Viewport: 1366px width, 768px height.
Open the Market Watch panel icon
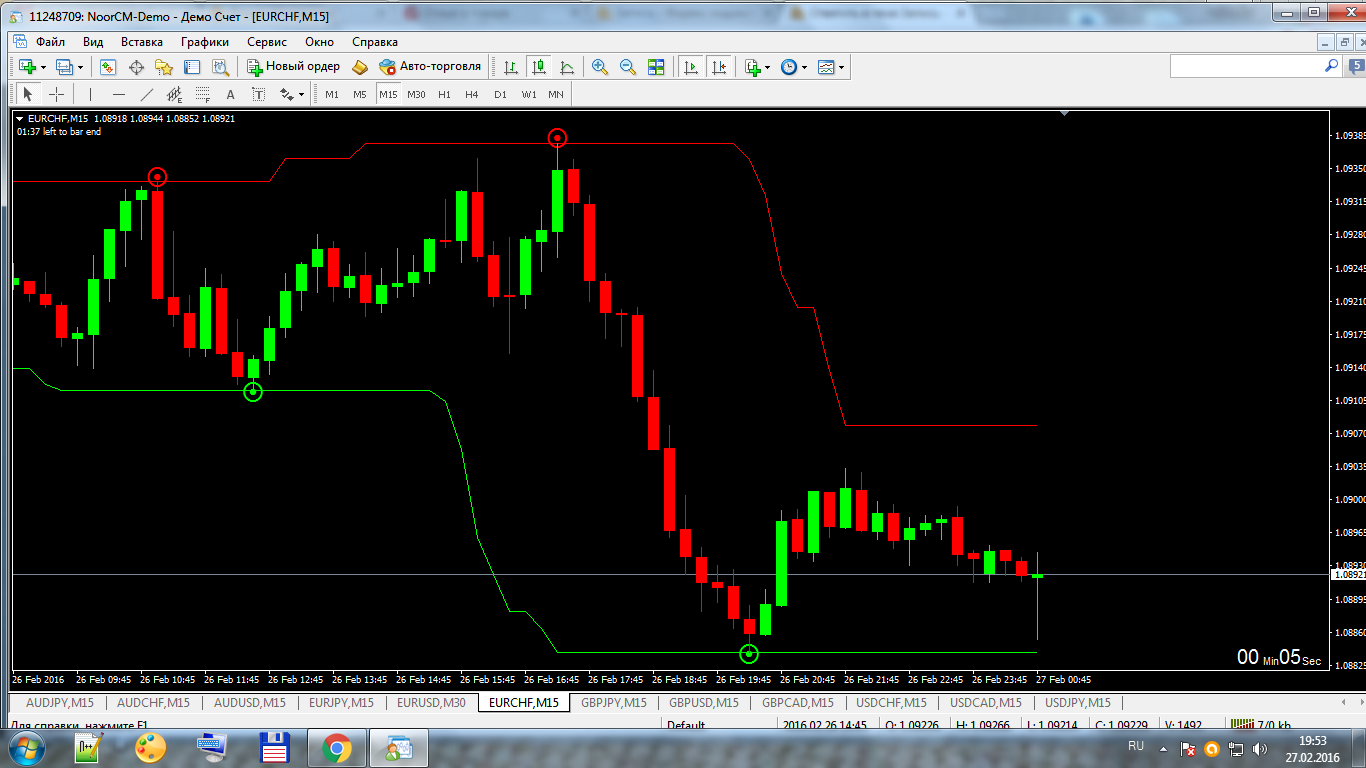(108, 67)
